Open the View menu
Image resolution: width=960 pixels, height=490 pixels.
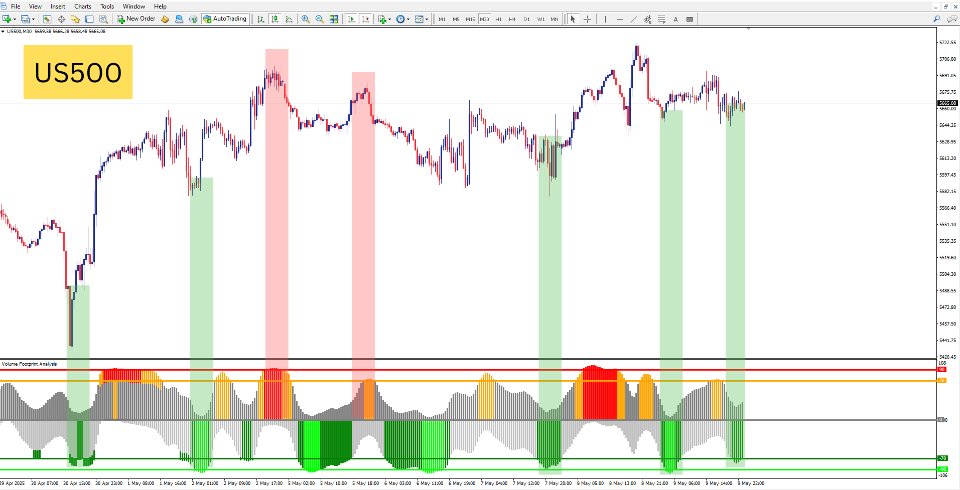(35, 6)
